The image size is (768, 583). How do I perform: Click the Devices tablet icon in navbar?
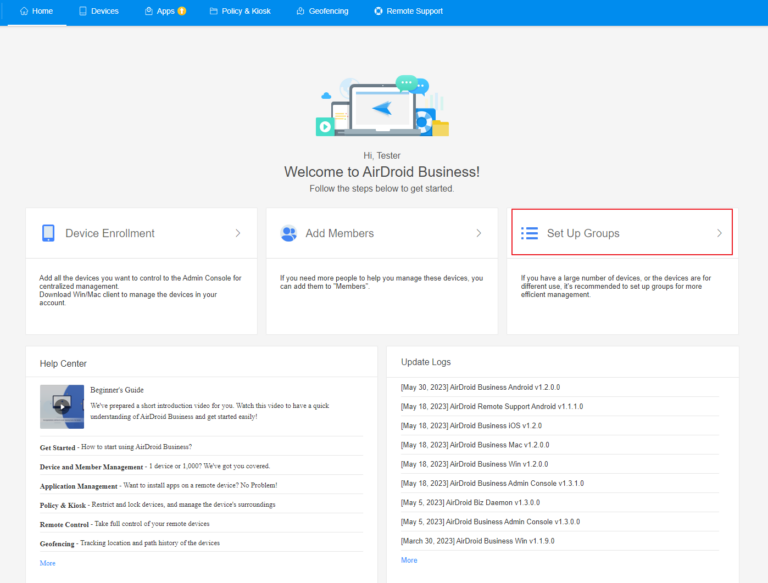[83, 11]
